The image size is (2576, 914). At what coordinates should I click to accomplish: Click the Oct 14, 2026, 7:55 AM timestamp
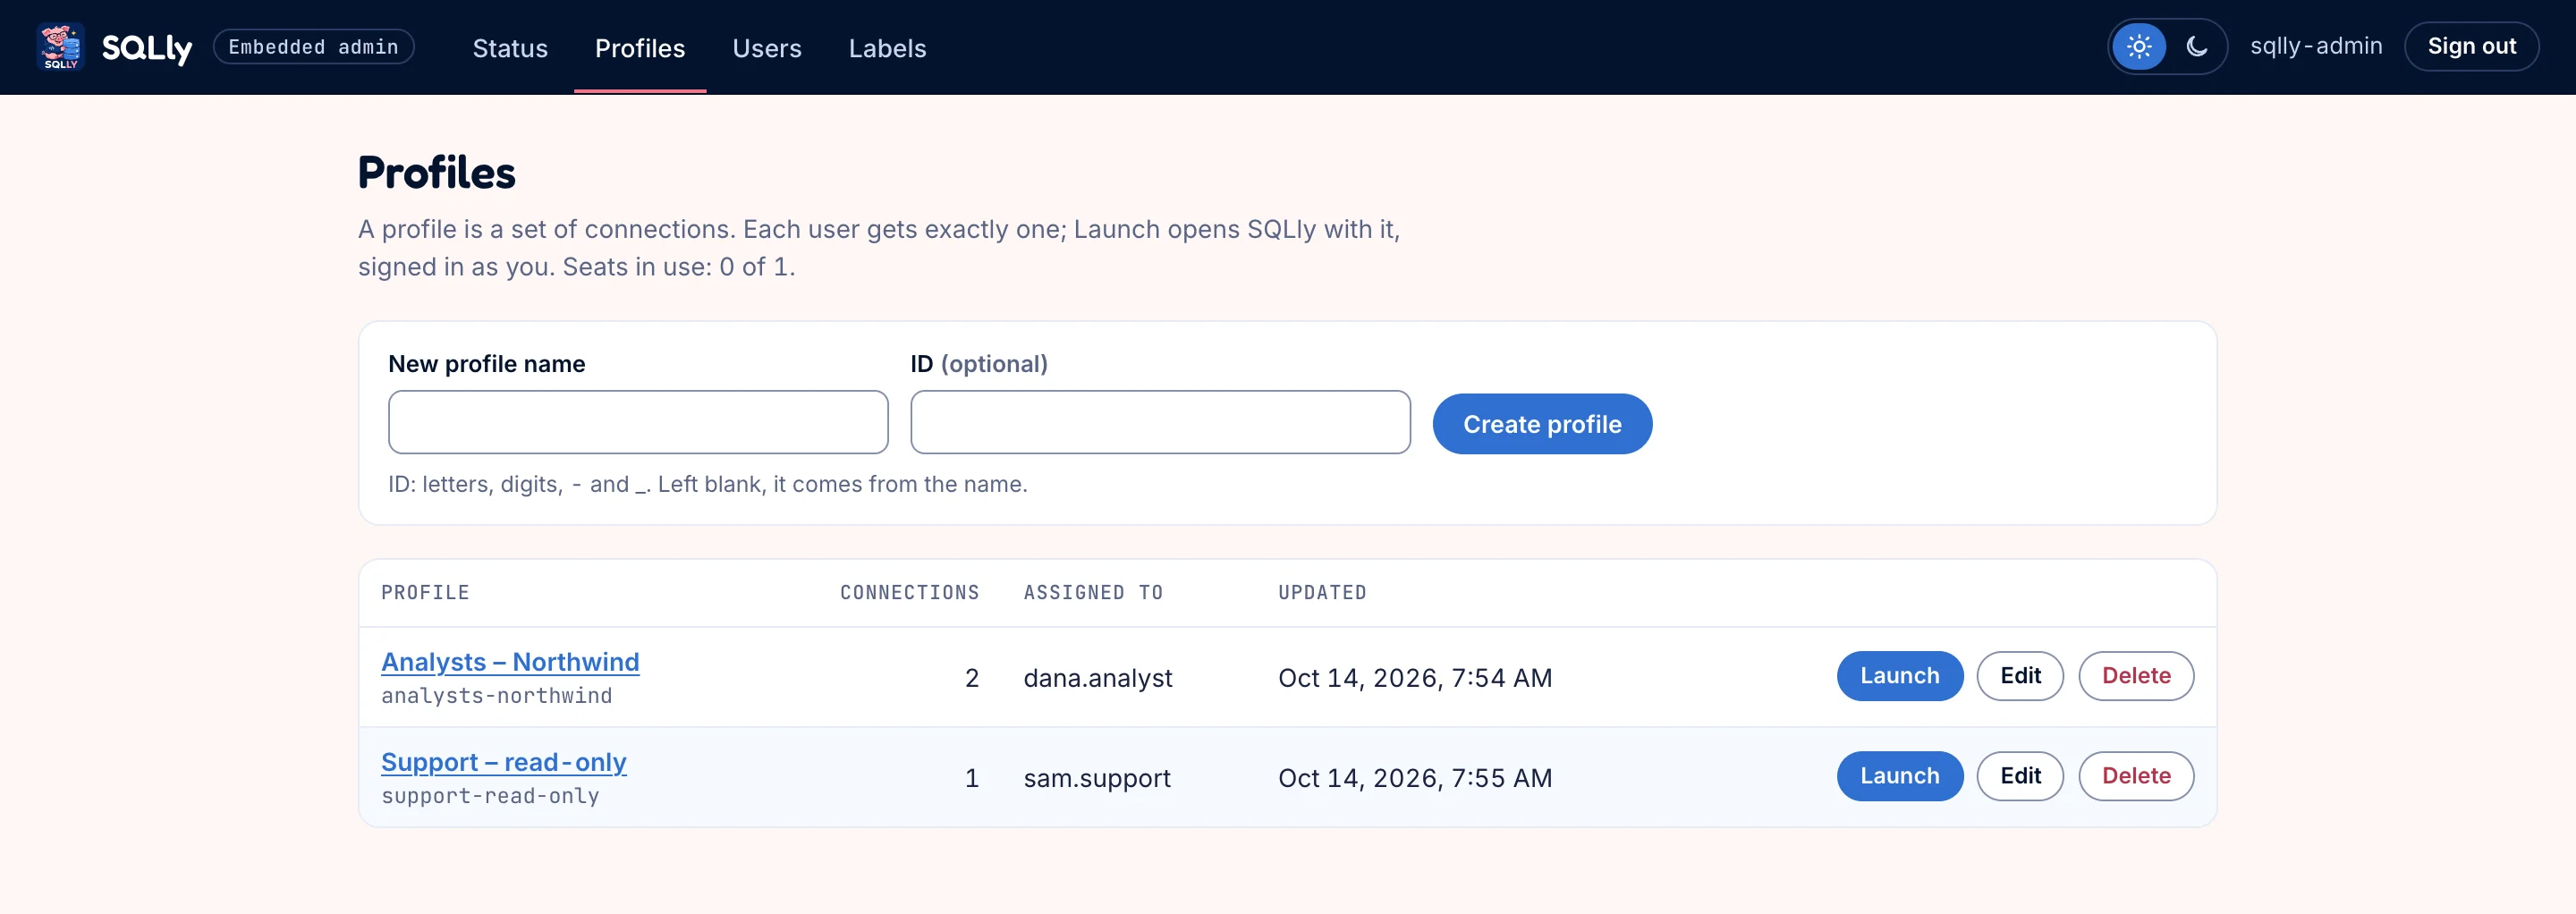[x=1415, y=778]
